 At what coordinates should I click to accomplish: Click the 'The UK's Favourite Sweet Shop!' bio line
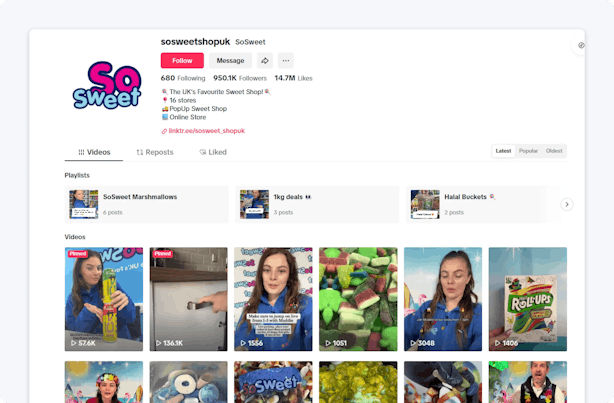click(x=216, y=92)
